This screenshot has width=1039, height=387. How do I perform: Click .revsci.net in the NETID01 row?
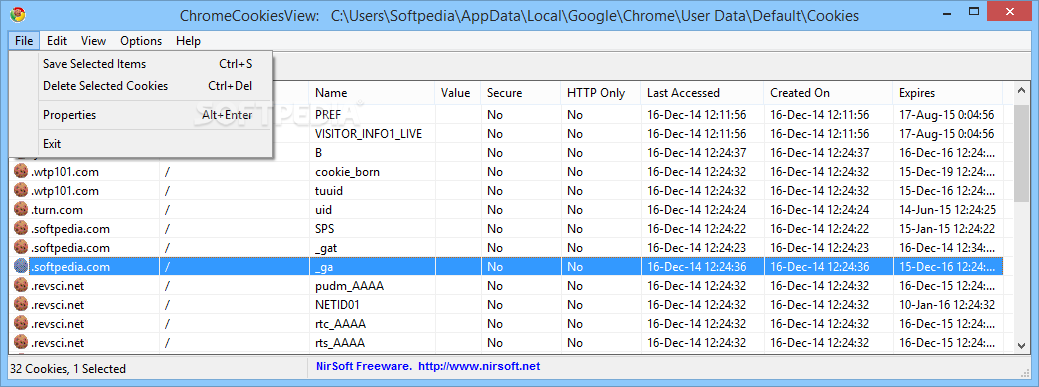[x=57, y=305]
